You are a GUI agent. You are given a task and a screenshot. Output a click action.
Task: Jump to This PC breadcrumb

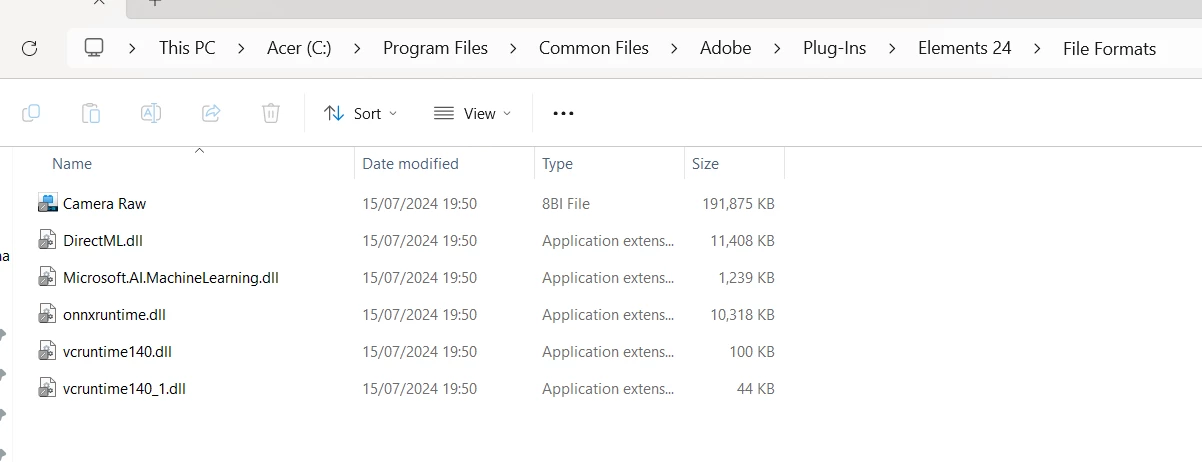click(187, 48)
